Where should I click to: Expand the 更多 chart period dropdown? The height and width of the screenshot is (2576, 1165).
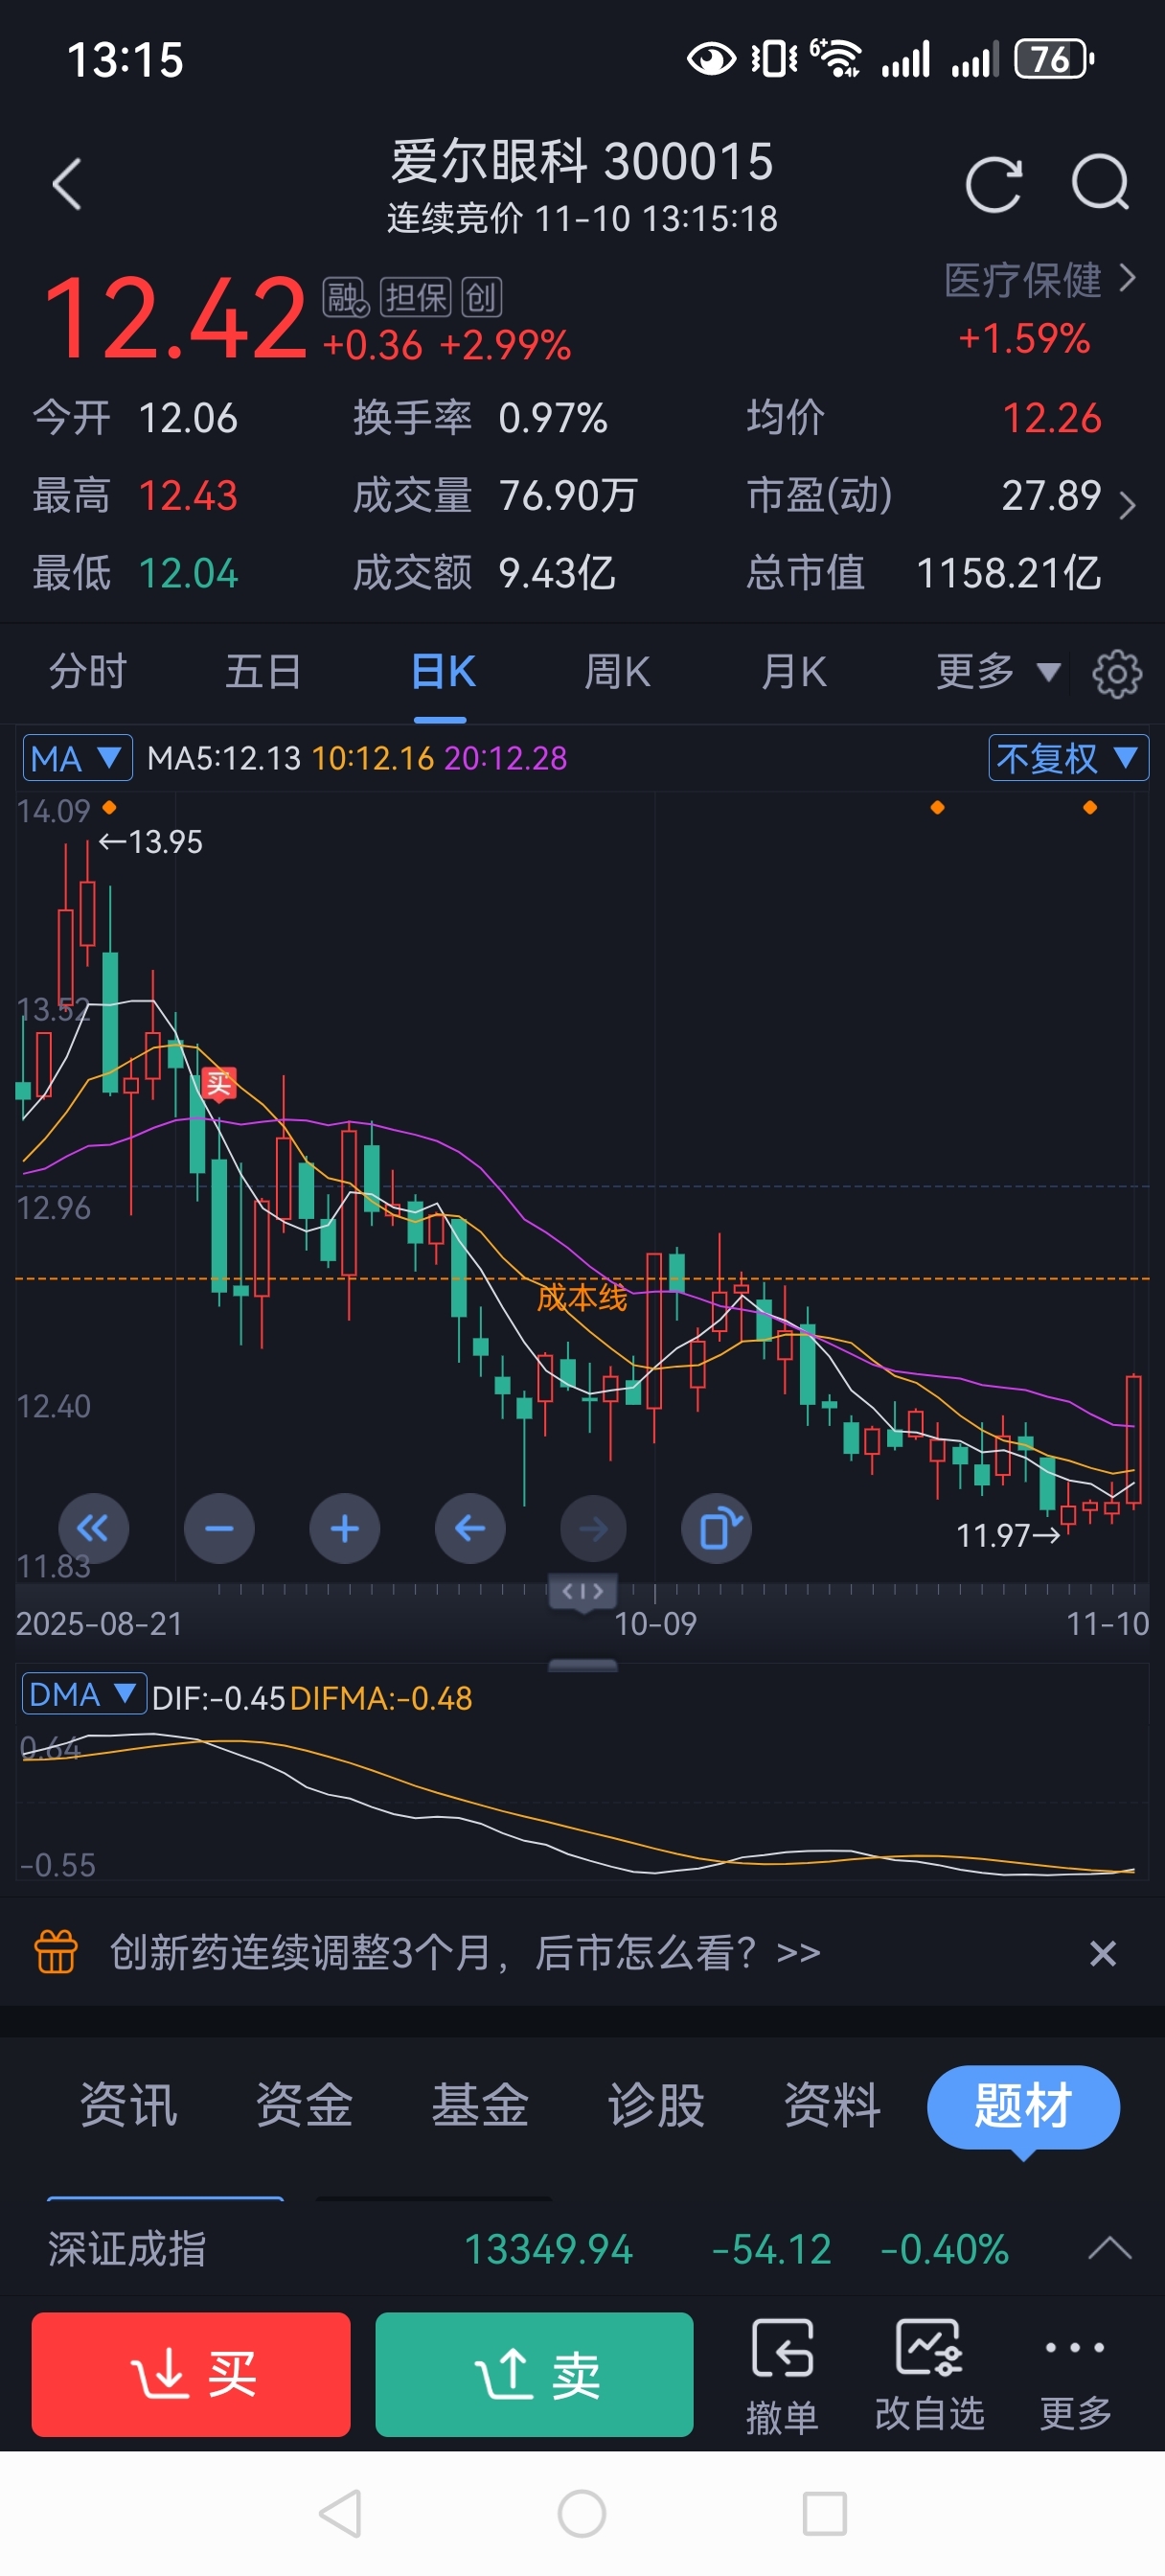coord(997,672)
